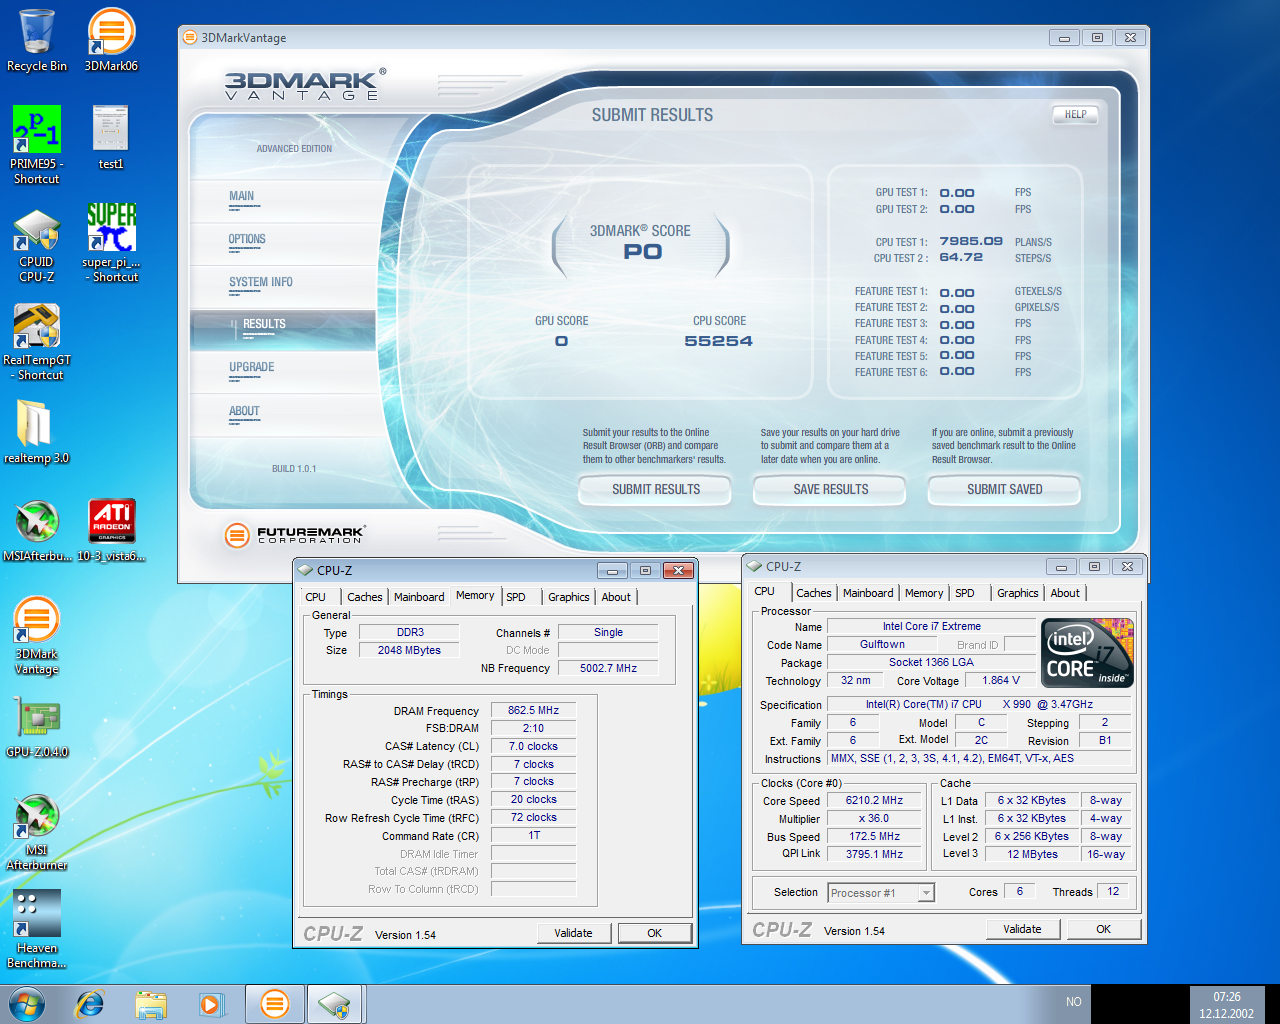The width and height of the screenshot is (1280, 1024).
Task: Click Validate in the right CPU-Z window
Action: (x=1022, y=929)
